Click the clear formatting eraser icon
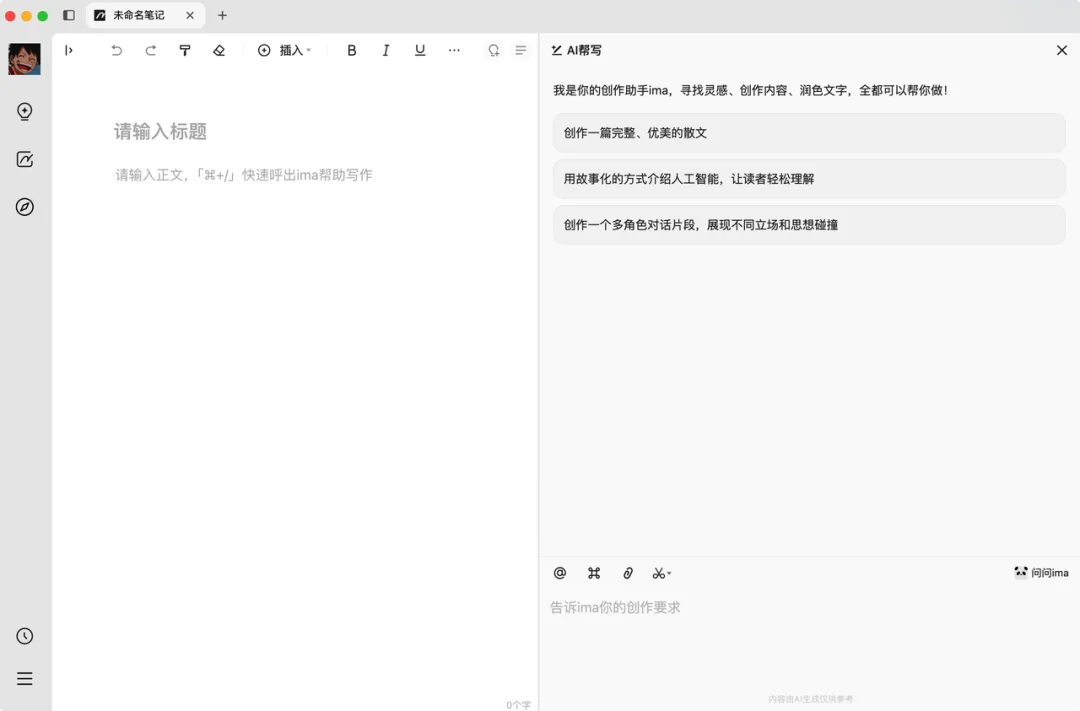 click(x=219, y=50)
